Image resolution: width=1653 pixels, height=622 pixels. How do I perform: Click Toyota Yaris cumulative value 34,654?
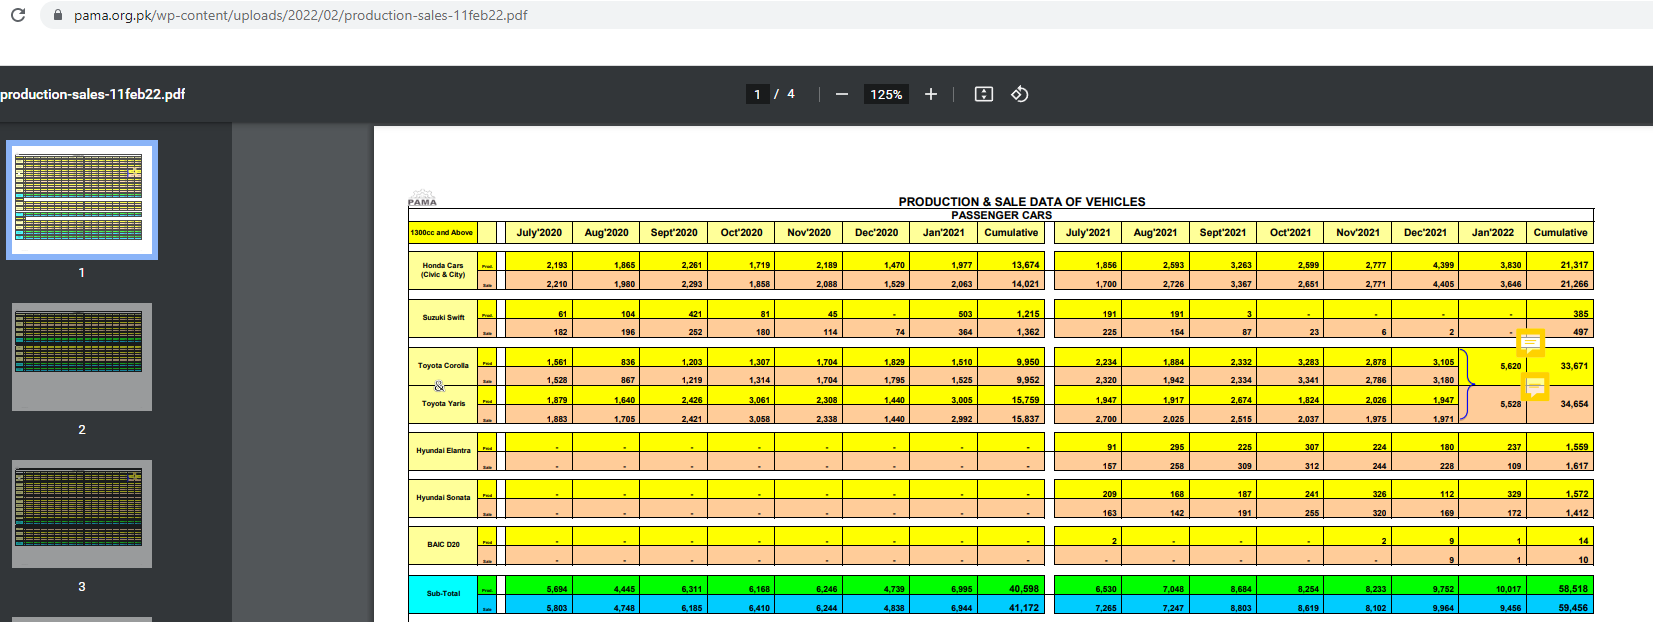tap(1574, 404)
